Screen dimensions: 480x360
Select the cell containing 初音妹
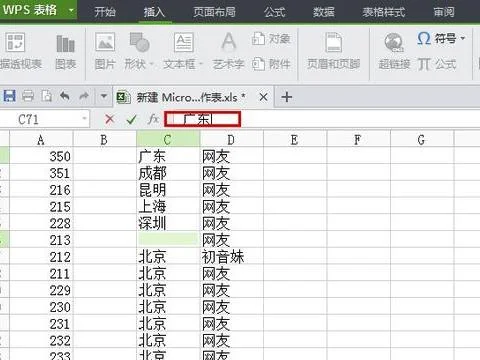(x=231, y=257)
